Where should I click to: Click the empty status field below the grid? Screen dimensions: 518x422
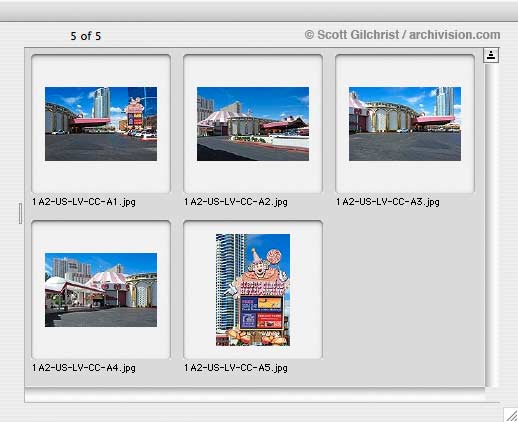pyautogui.click(x=255, y=396)
